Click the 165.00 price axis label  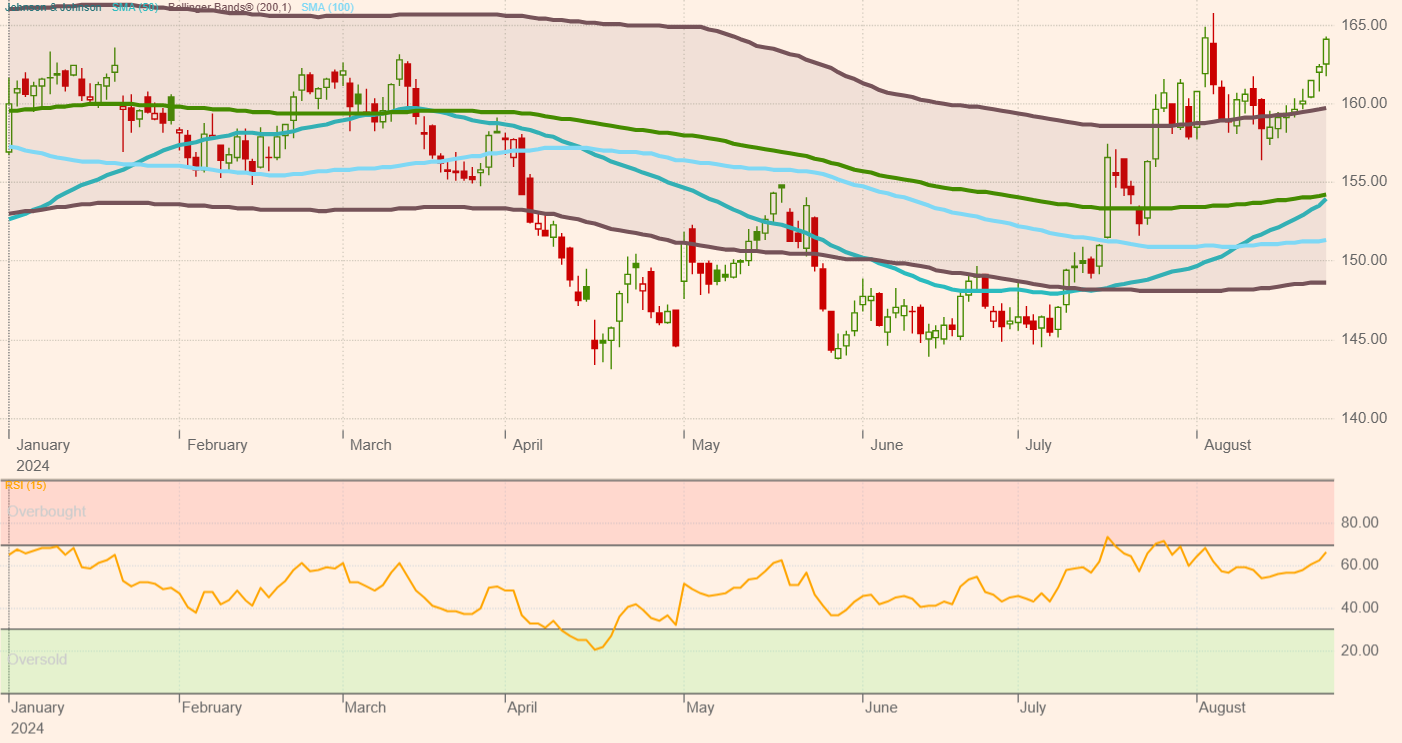[x=1366, y=25]
